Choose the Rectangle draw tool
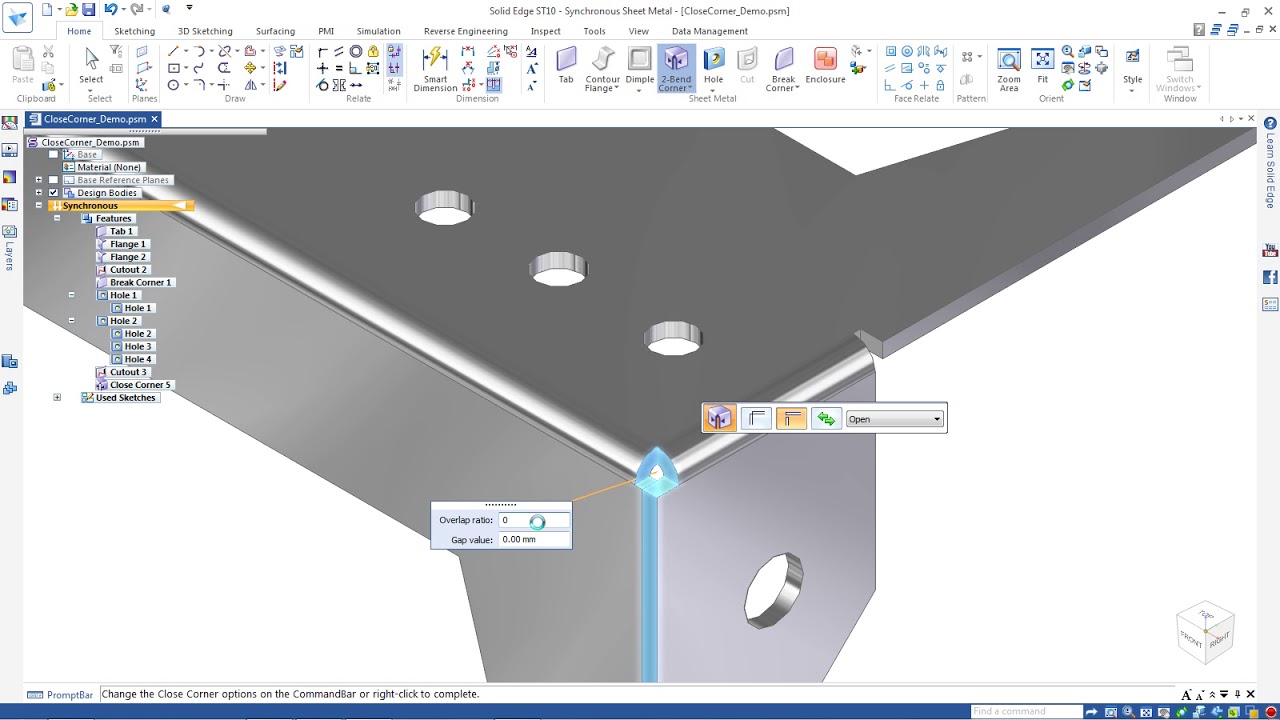 pos(173,68)
